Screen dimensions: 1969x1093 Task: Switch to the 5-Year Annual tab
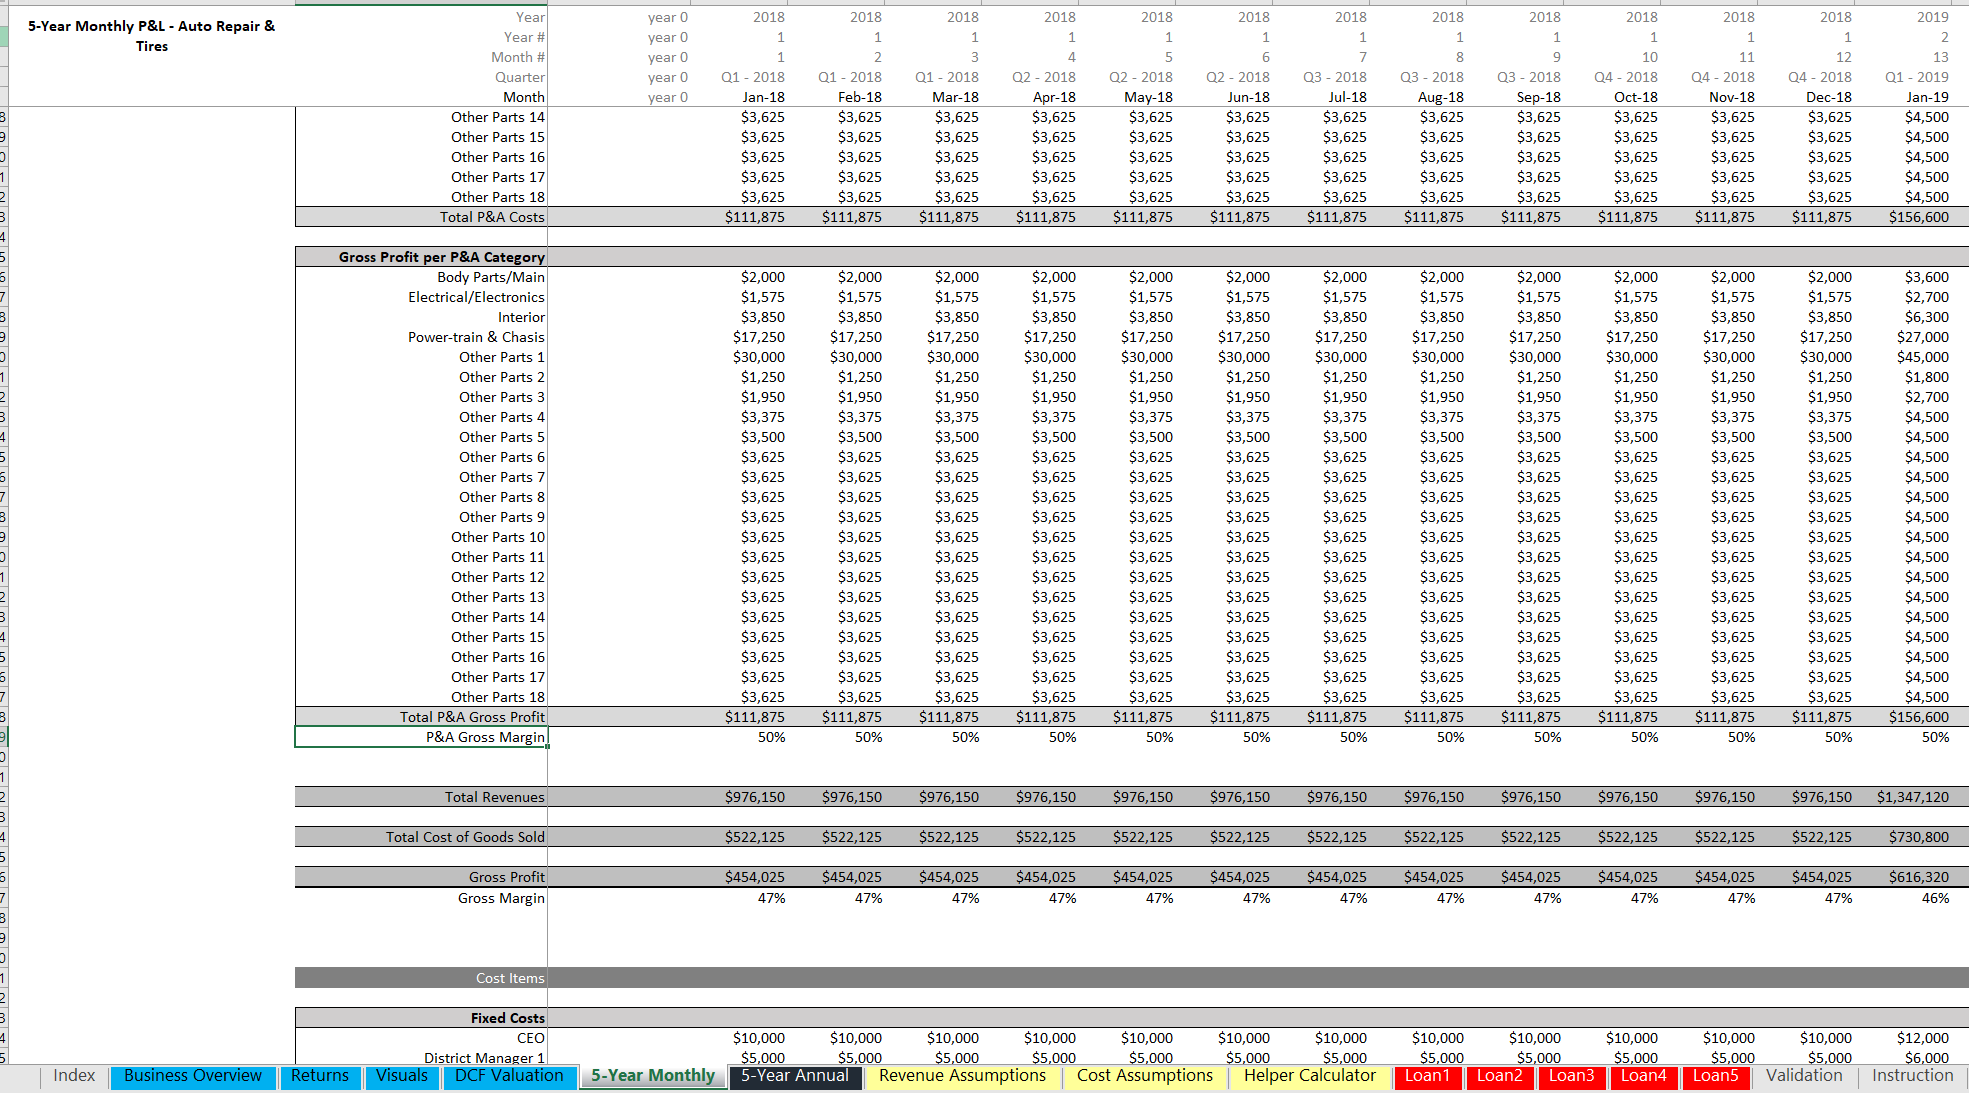(795, 1076)
